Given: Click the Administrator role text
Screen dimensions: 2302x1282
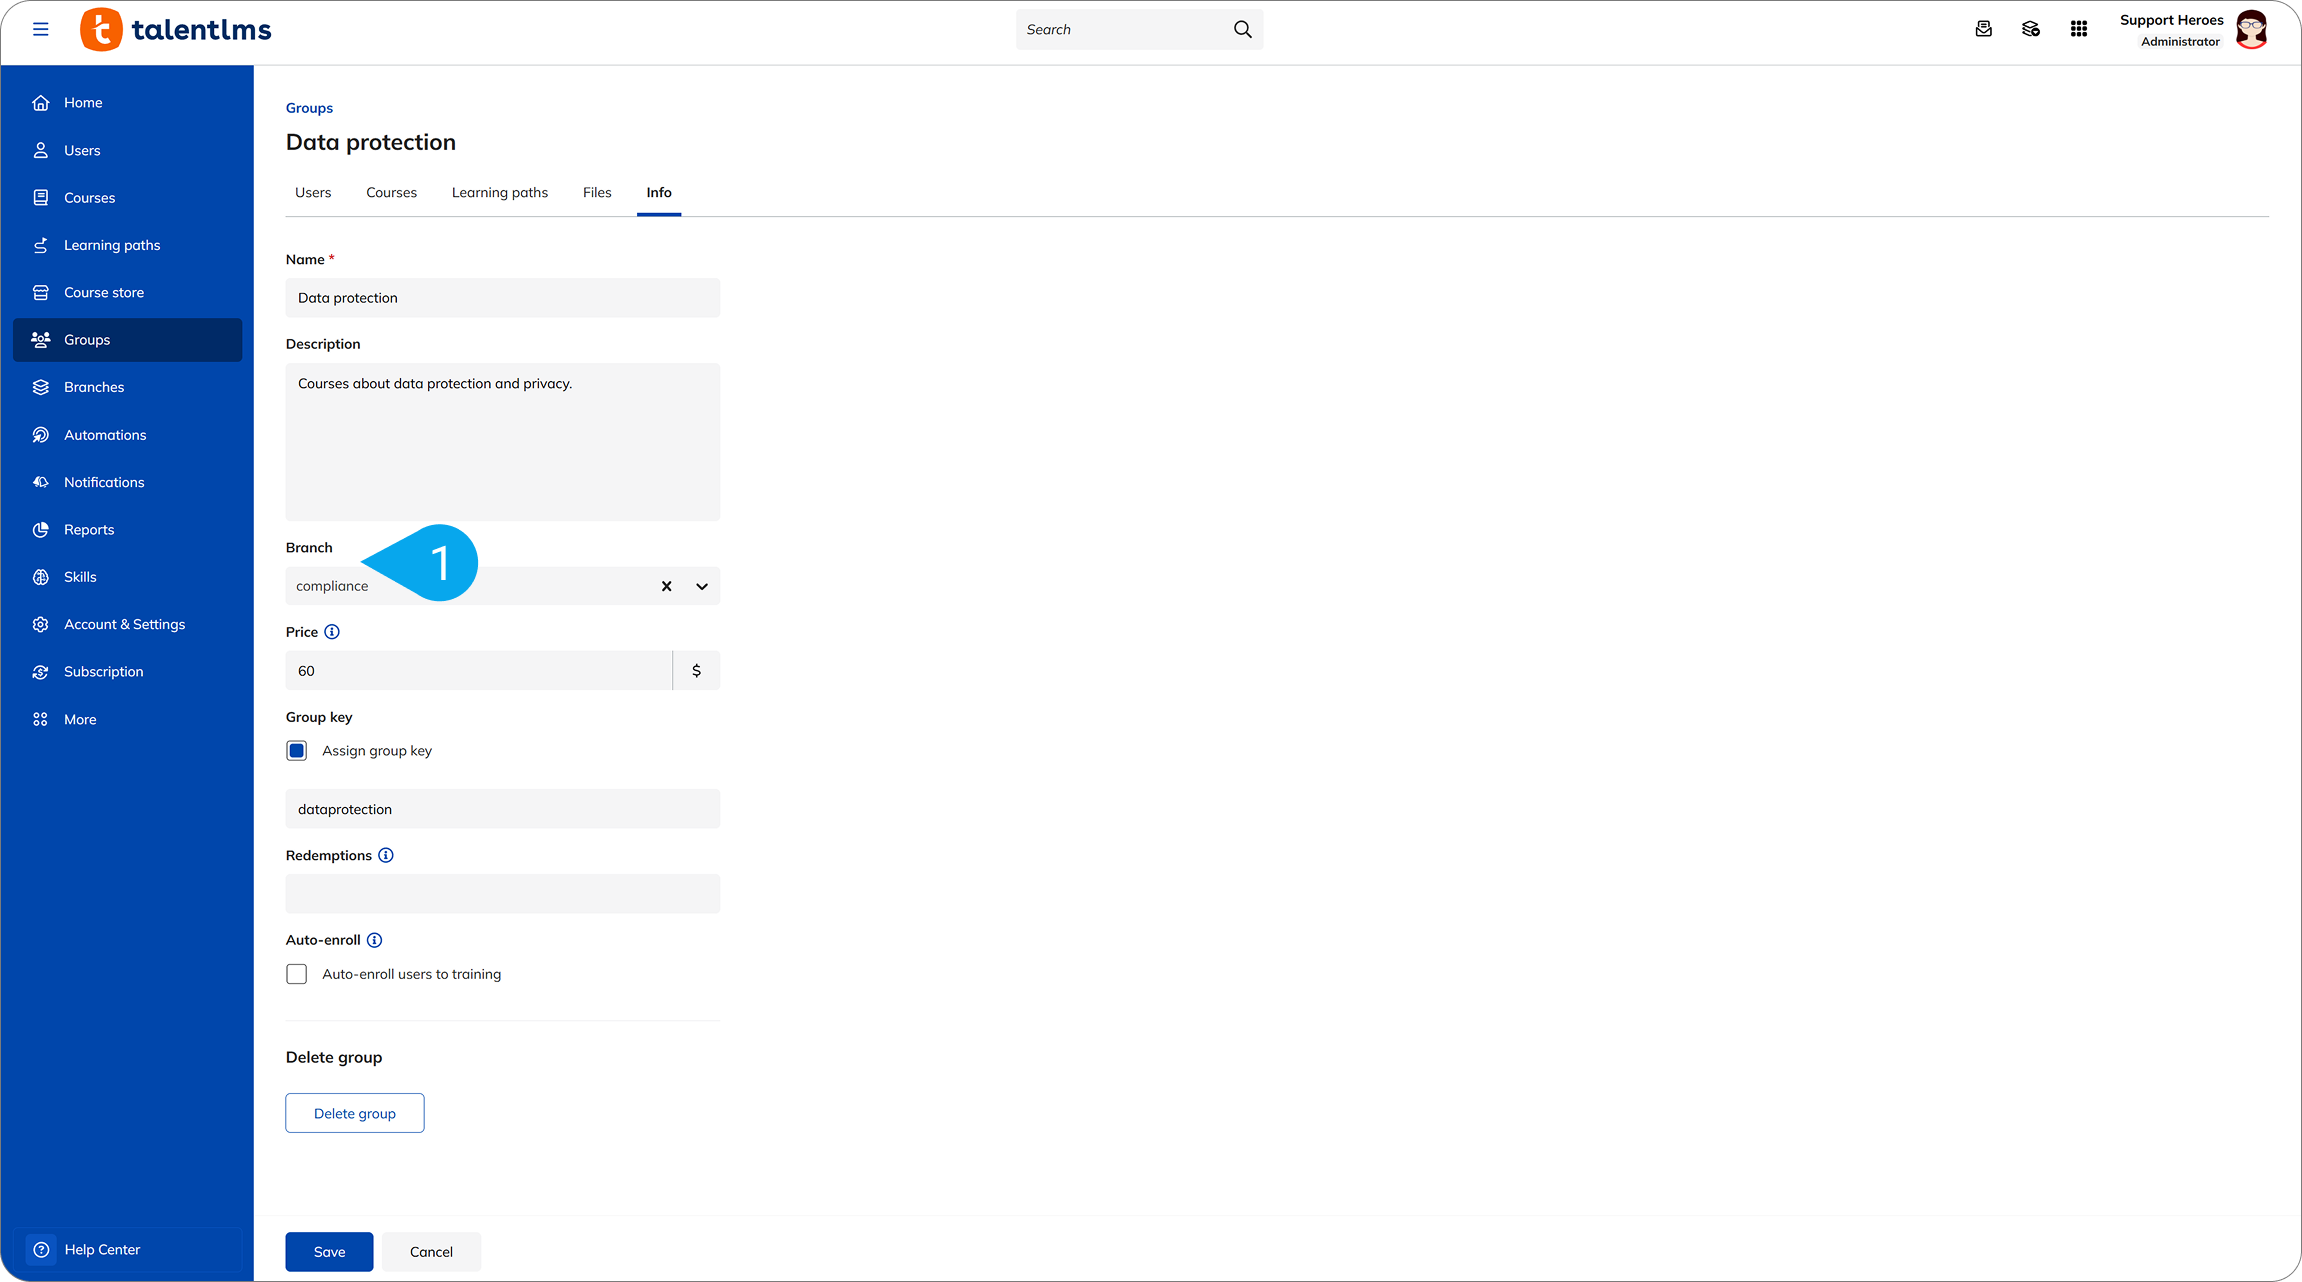Looking at the screenshot, I should [x=2180, y=42].
